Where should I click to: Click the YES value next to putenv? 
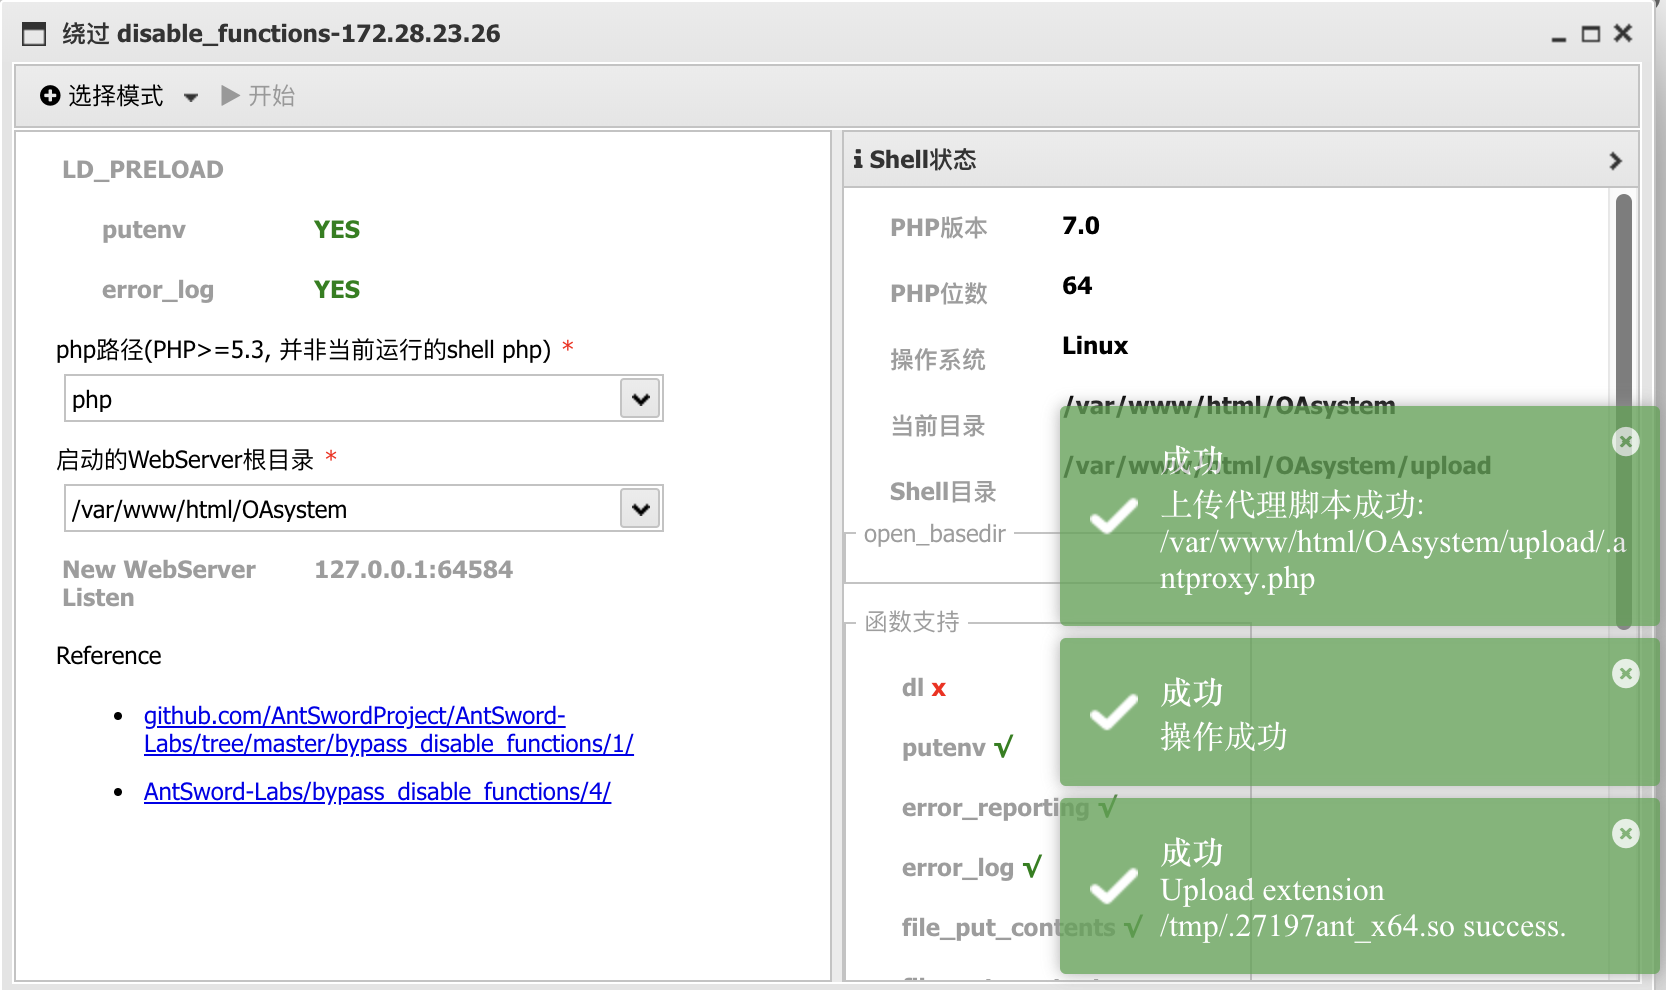click(337, 230)
